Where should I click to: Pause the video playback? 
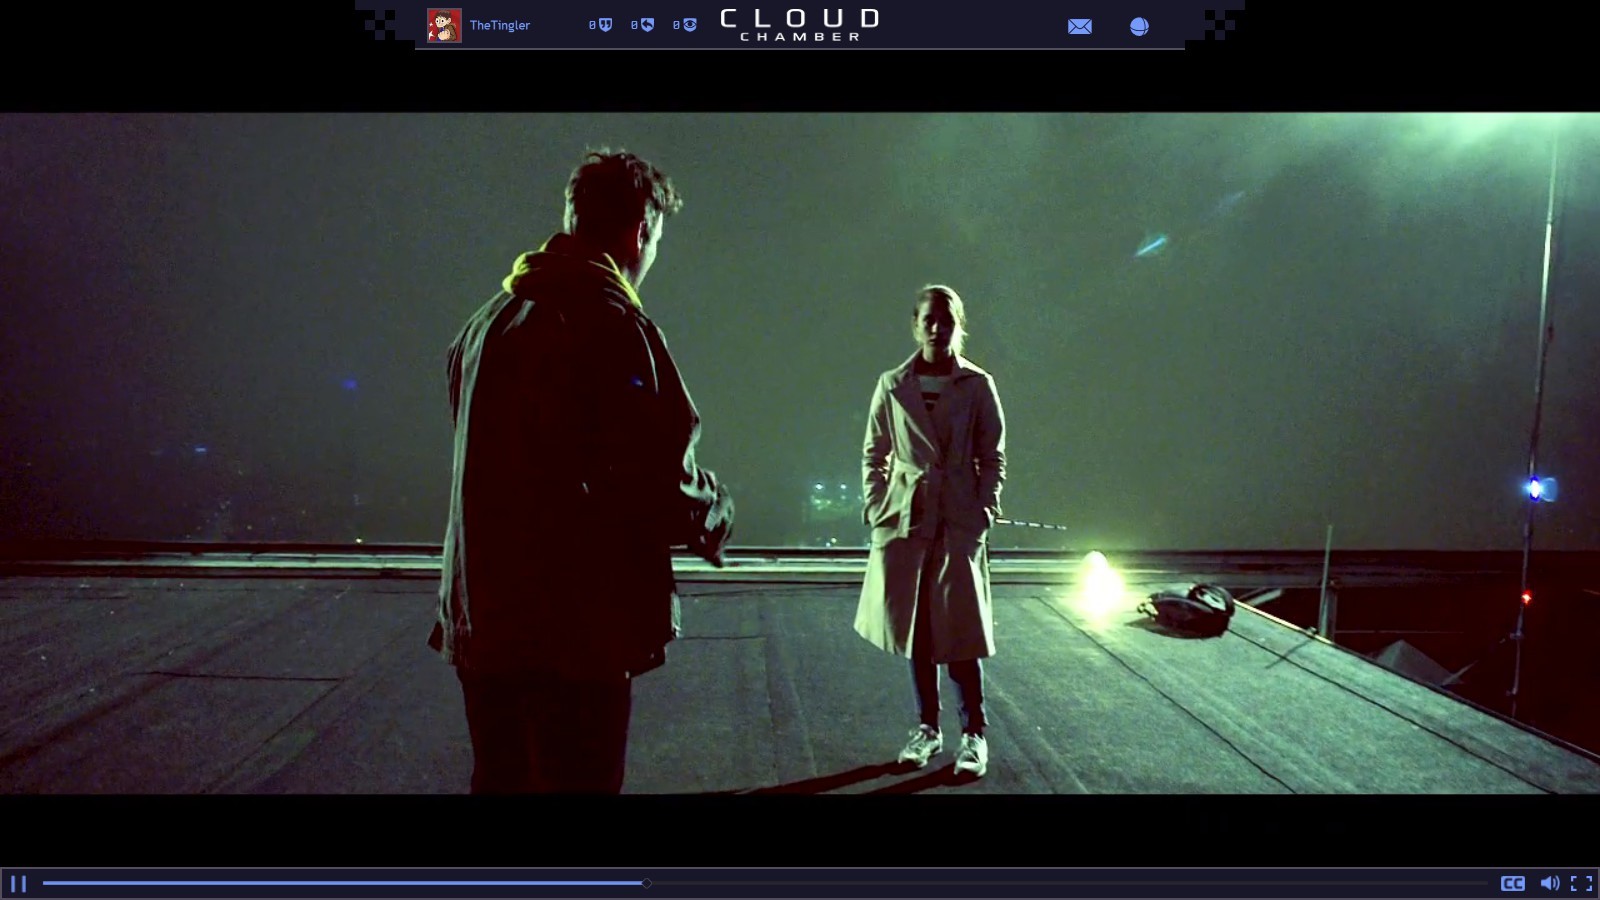(18, 883)
